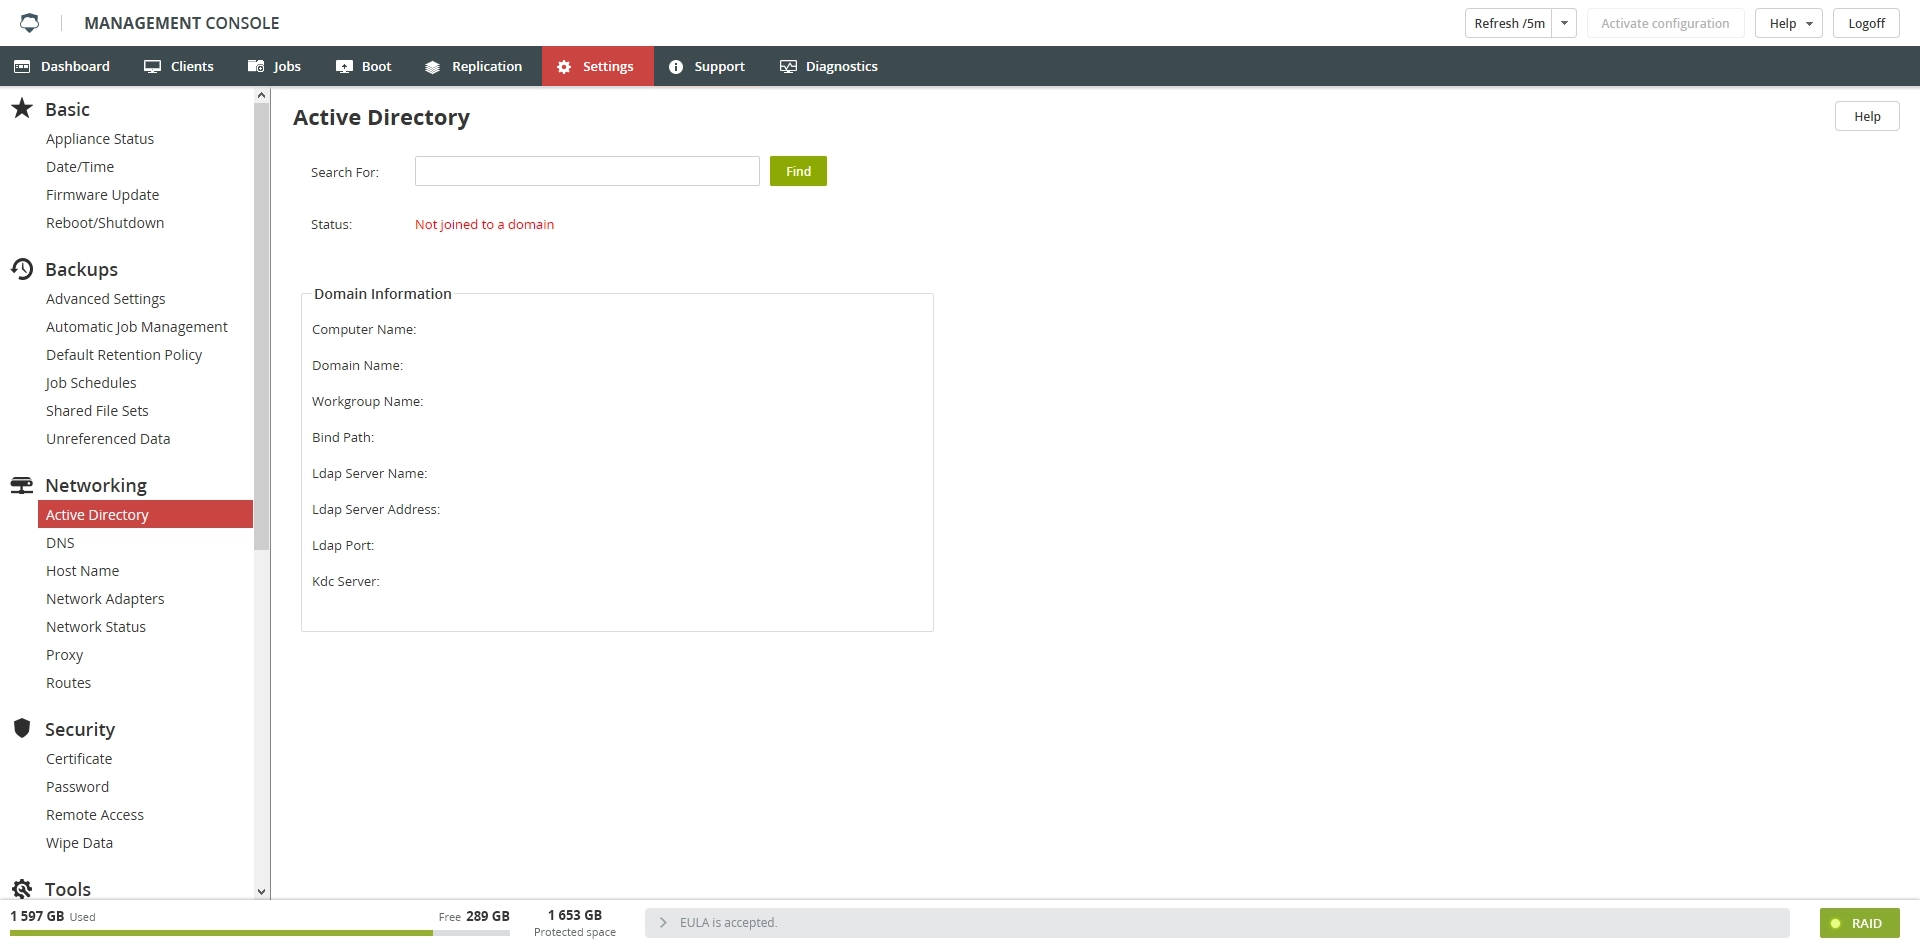Click the Management Console logo icon

click(29, 22)
